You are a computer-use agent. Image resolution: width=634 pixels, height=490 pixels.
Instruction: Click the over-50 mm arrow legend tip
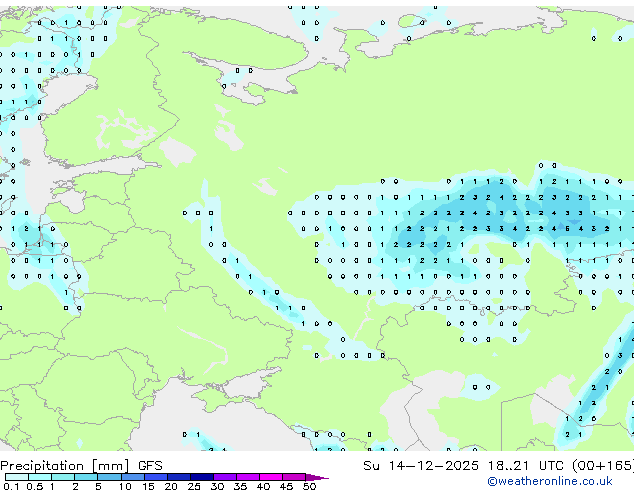click(317, 477)
